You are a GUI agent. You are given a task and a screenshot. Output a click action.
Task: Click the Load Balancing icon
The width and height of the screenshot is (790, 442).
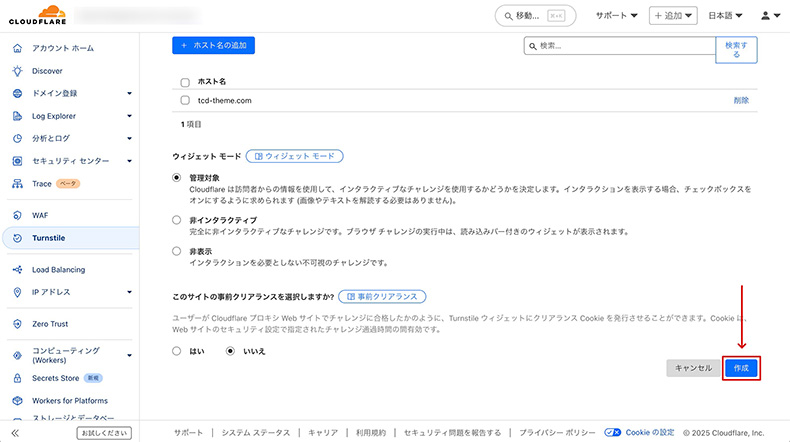tap(17, 270)
